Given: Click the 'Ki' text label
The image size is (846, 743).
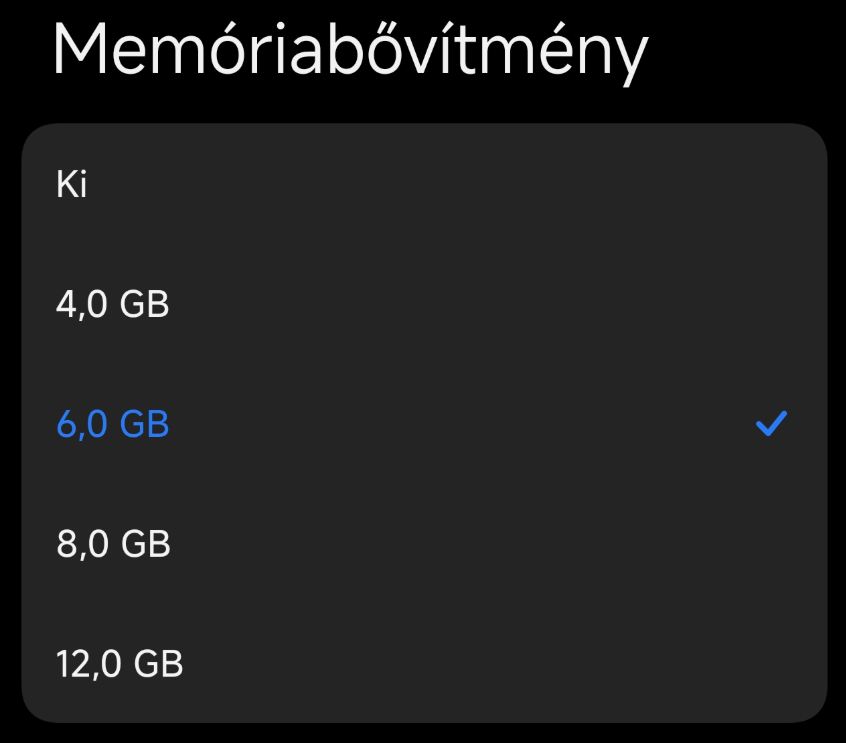Looking at the screenshot, I should coord(72,185).
